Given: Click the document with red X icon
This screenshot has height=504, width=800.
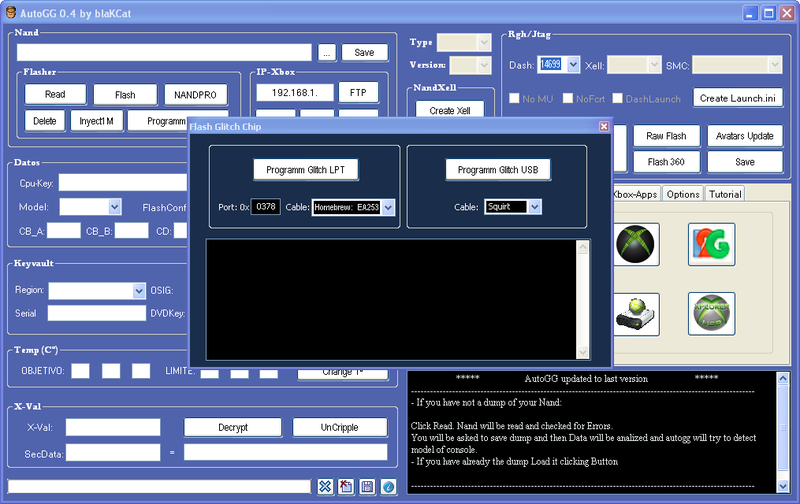Looking at the screenshot, I should click(346, 487).
